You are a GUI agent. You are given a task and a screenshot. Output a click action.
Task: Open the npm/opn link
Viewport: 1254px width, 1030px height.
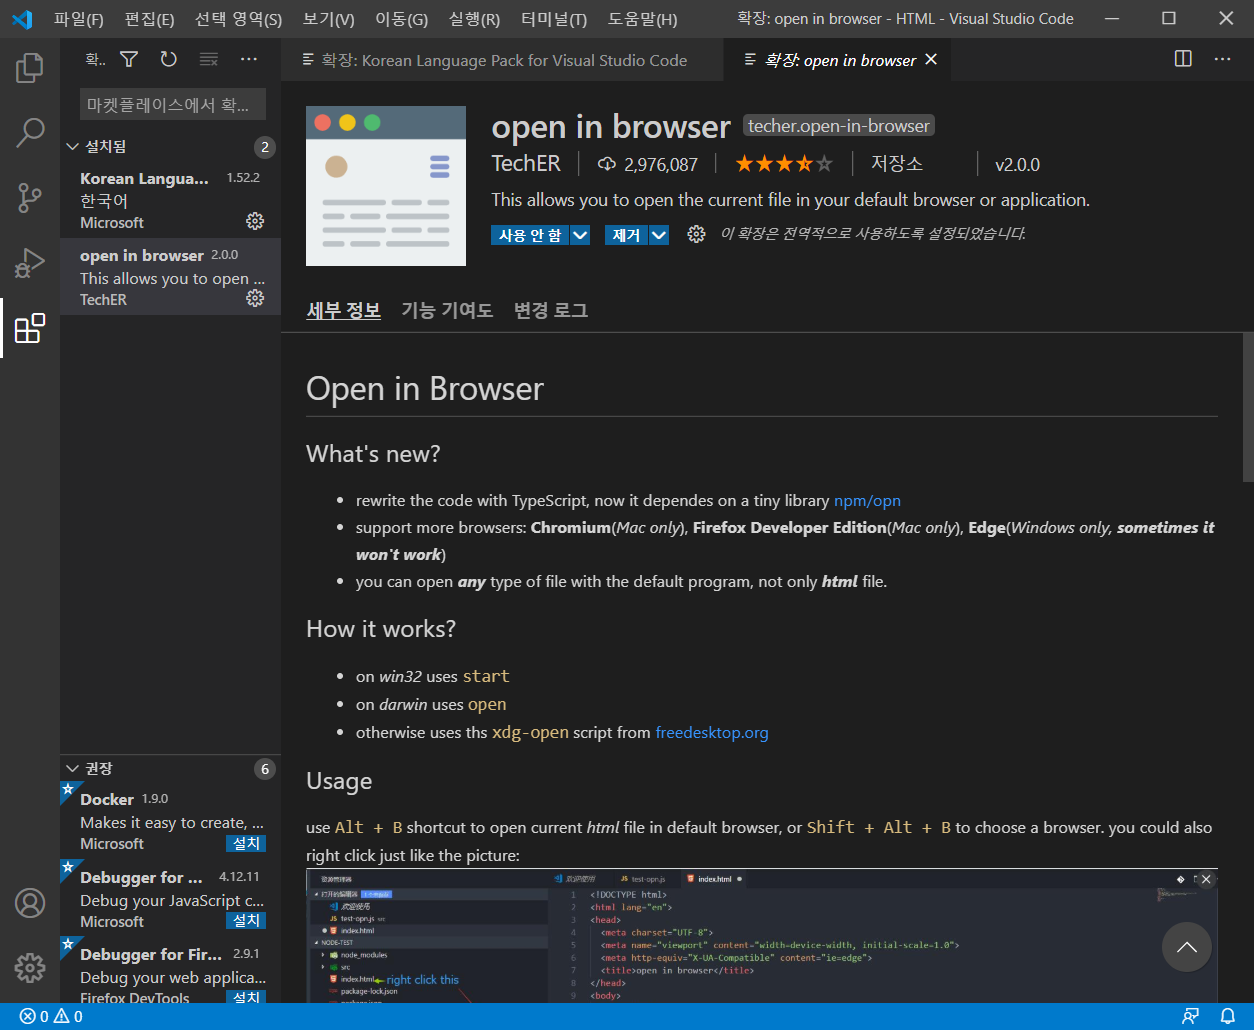[x=867, y=500]
